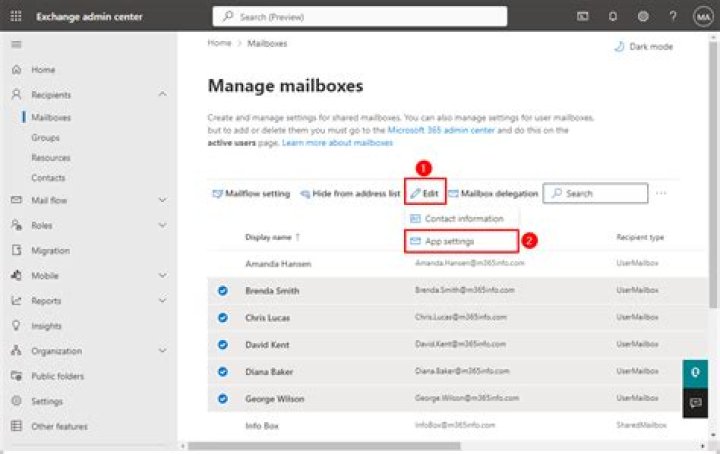Open the teal help assistant button
The height and width of the screenshot is (454, 720).
coord(695,374)
